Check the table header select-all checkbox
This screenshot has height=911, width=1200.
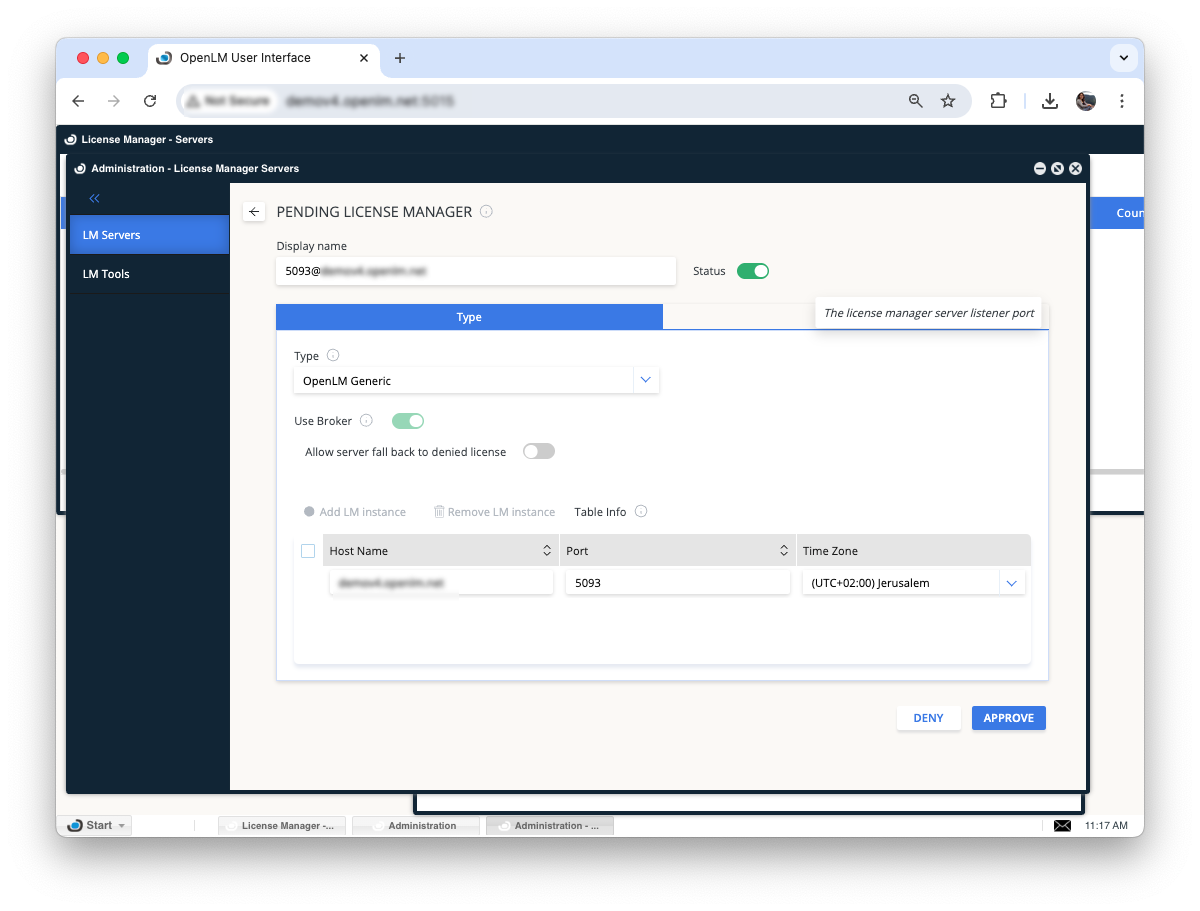click(x=308, y=551)
